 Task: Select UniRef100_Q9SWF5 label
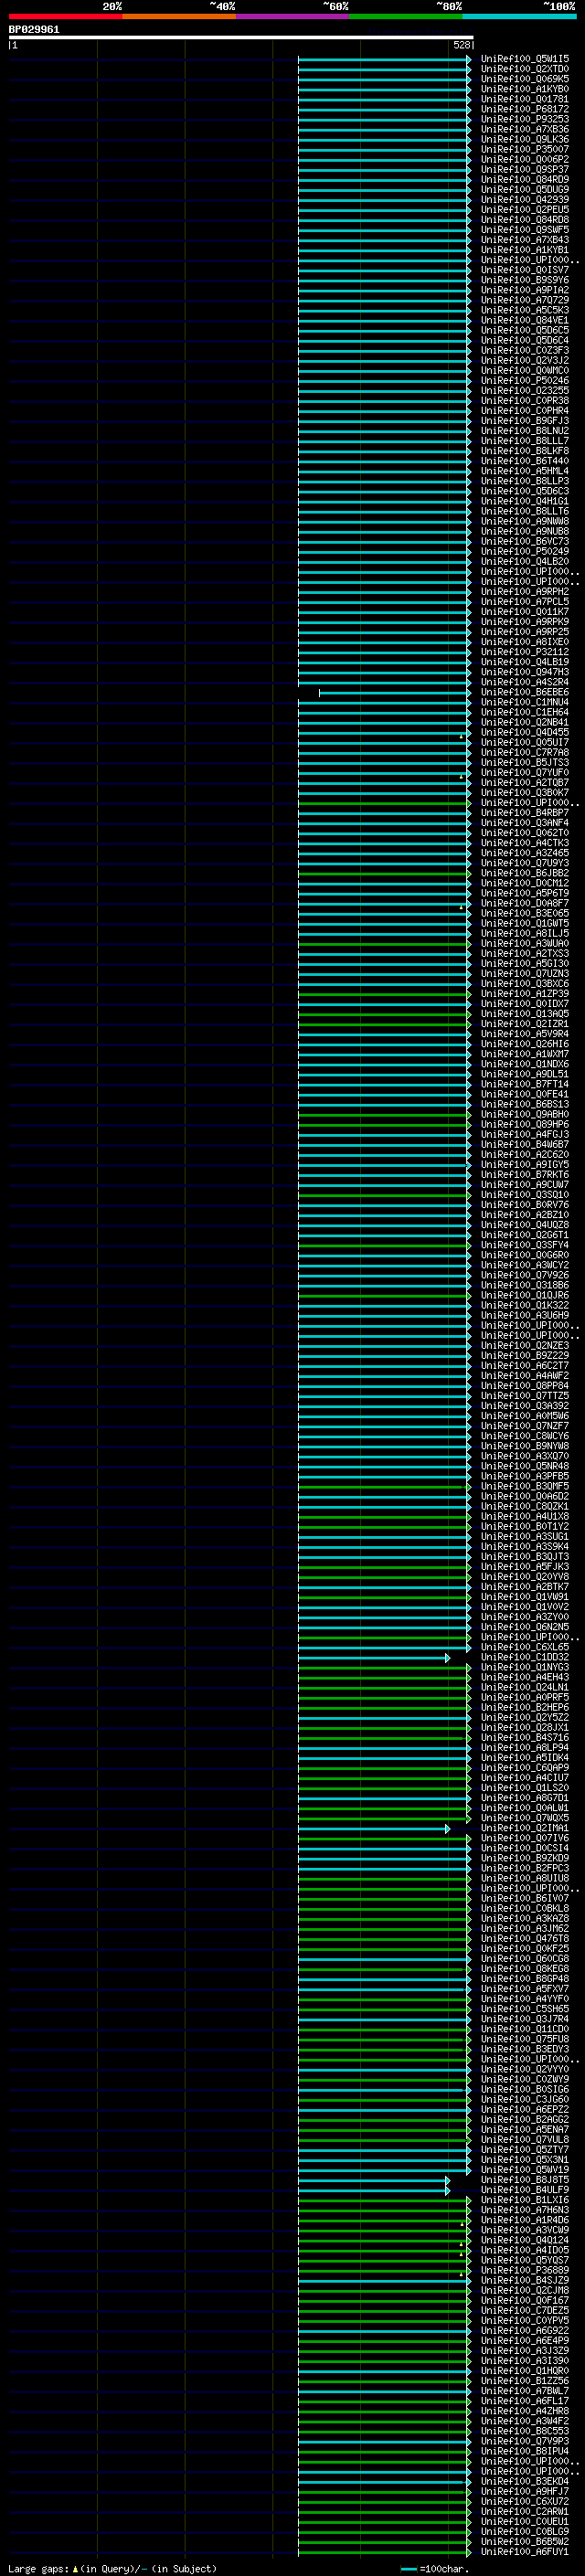tap(525, 230)
